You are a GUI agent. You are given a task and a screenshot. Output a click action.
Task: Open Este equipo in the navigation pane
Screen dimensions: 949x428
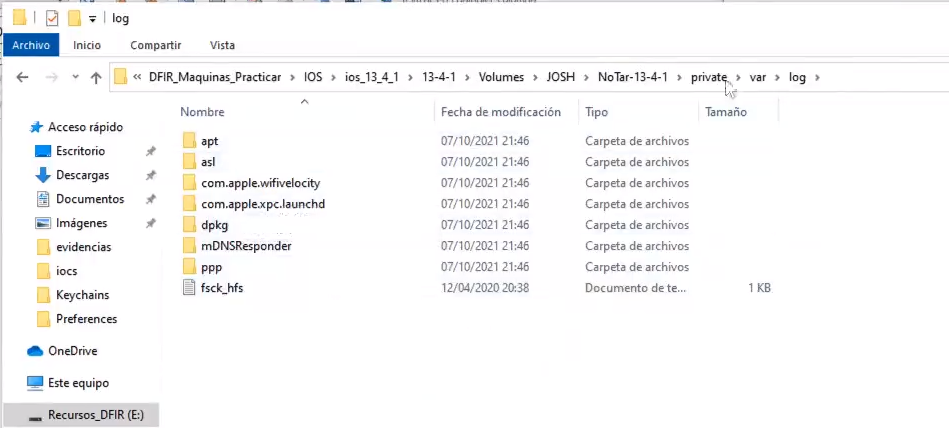click(x=79, y=383)
